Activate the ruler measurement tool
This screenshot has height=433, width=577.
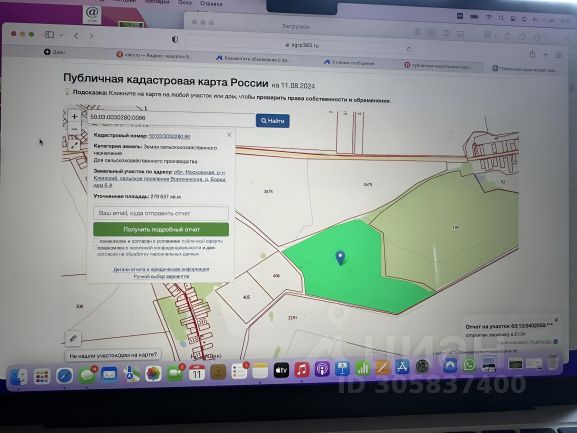73,338
